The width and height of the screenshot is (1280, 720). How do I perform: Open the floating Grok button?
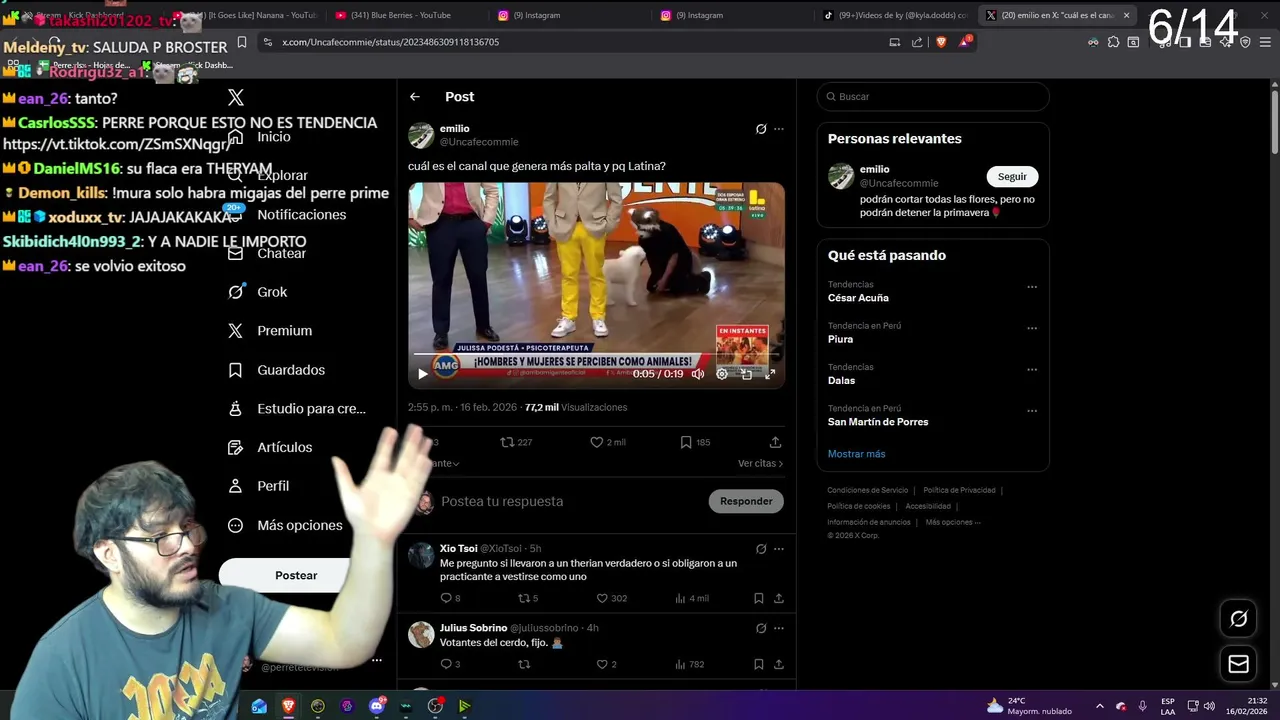pyautogui.click(x=1239, y=619)
